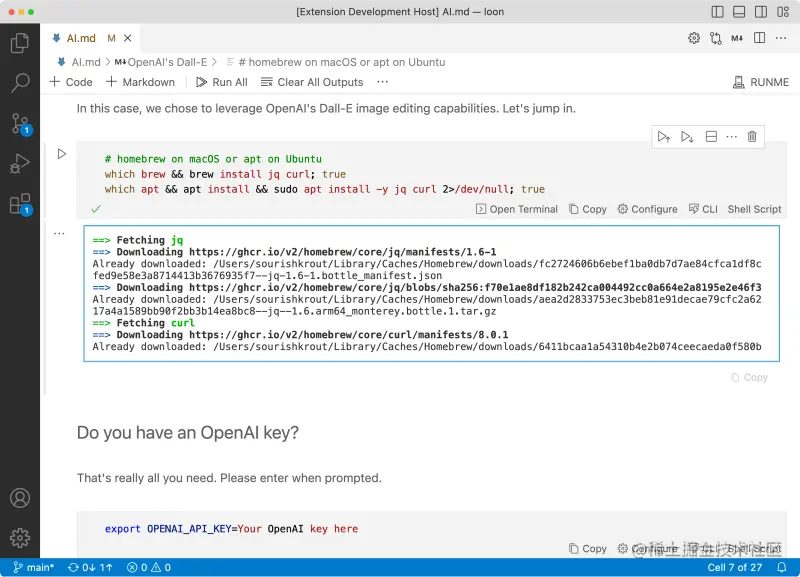Open cell toolbar more actions ellipsis
This screenshot has height=577, width=800.
point(732,137)
